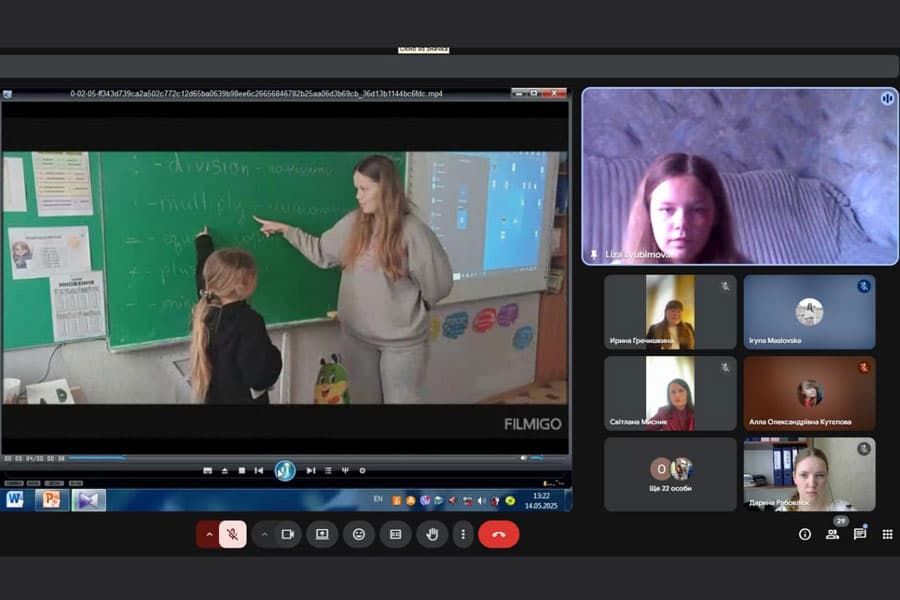900x600 pixels.
Task: Select Світлана Мисник's video tile
Action: click(x=670, y=393)
